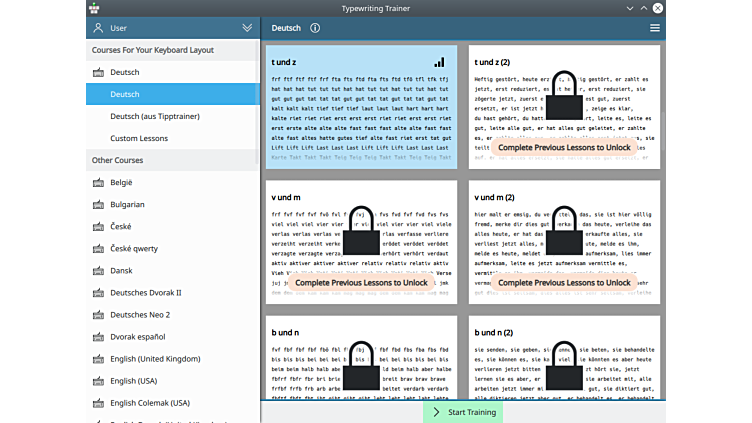Screen dimensions: 752x423
Task: Open the hamburger menu in the header
Action: (x=655, y=28)
